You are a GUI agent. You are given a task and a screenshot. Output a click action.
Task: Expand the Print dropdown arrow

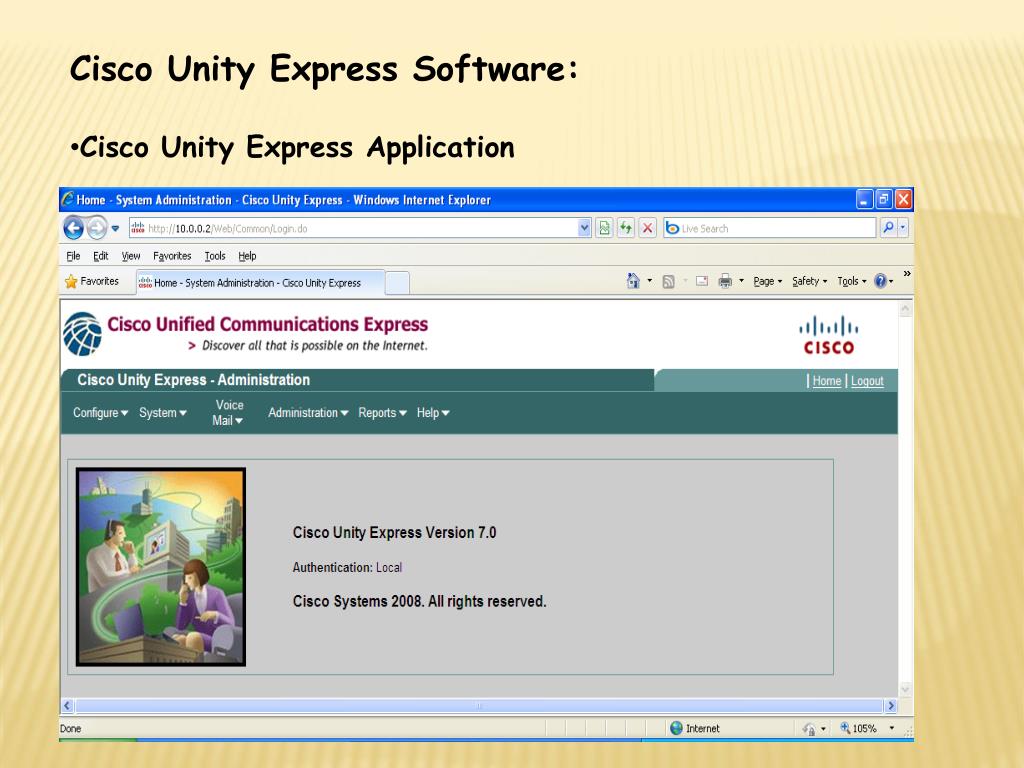click(x=741, y=281)
